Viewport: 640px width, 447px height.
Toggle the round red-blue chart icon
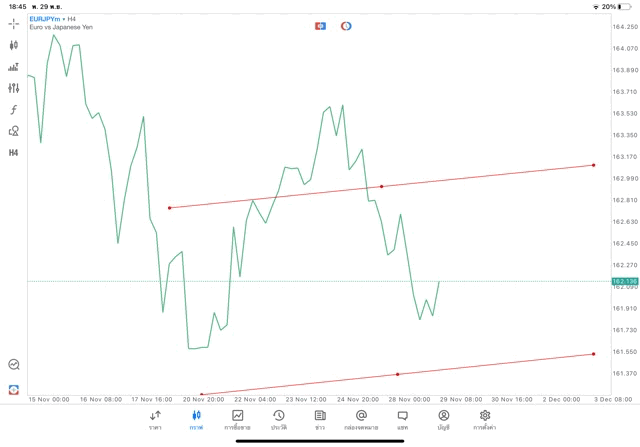(x=346, y=26)
